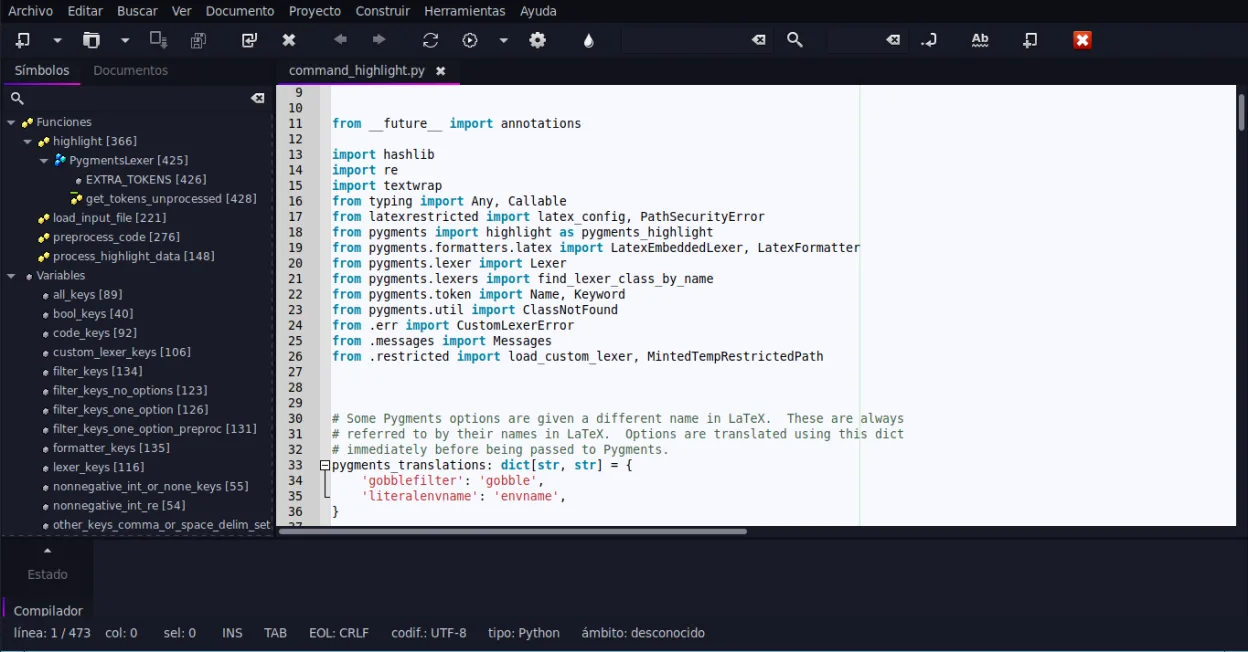The image size is (1248, 652).
Task: Collapse the highlight [366] node
Action: click(x=27, y=142)
